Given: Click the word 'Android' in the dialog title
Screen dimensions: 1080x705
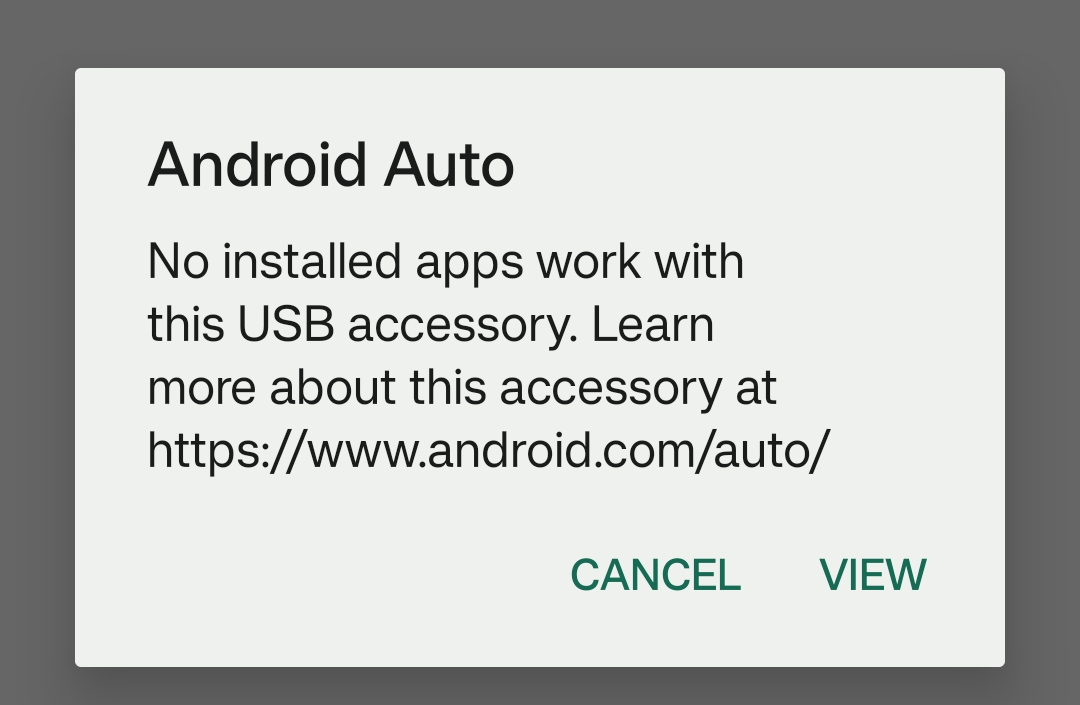Looking at the screenshot, I should click(257, 165).
